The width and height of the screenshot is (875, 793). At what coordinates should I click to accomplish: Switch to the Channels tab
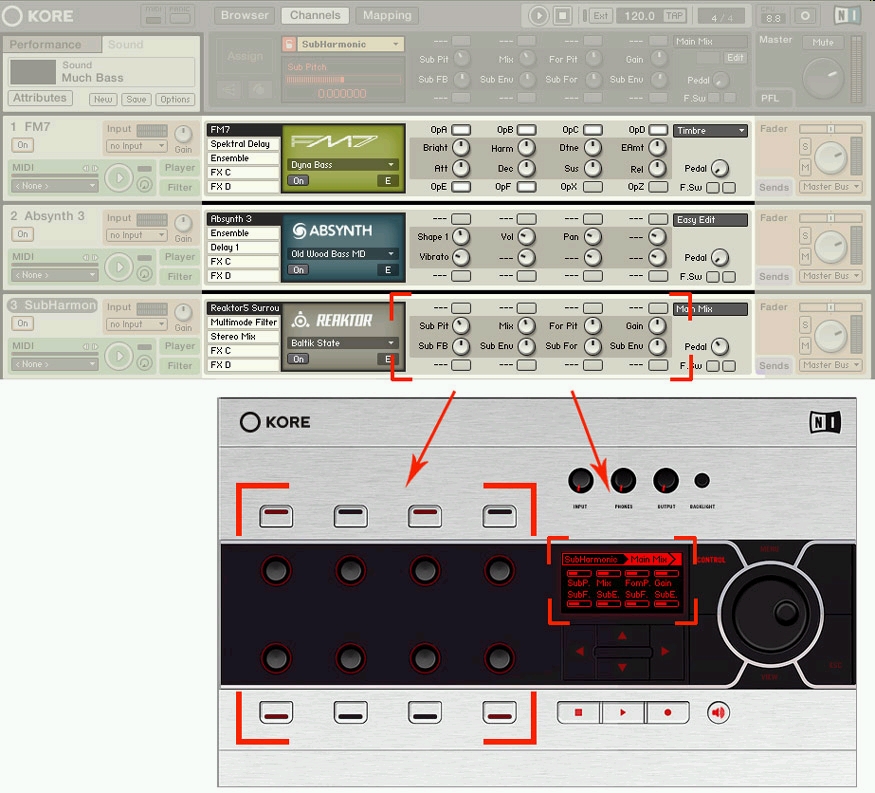pyautogui.click(x=315, y=16)
